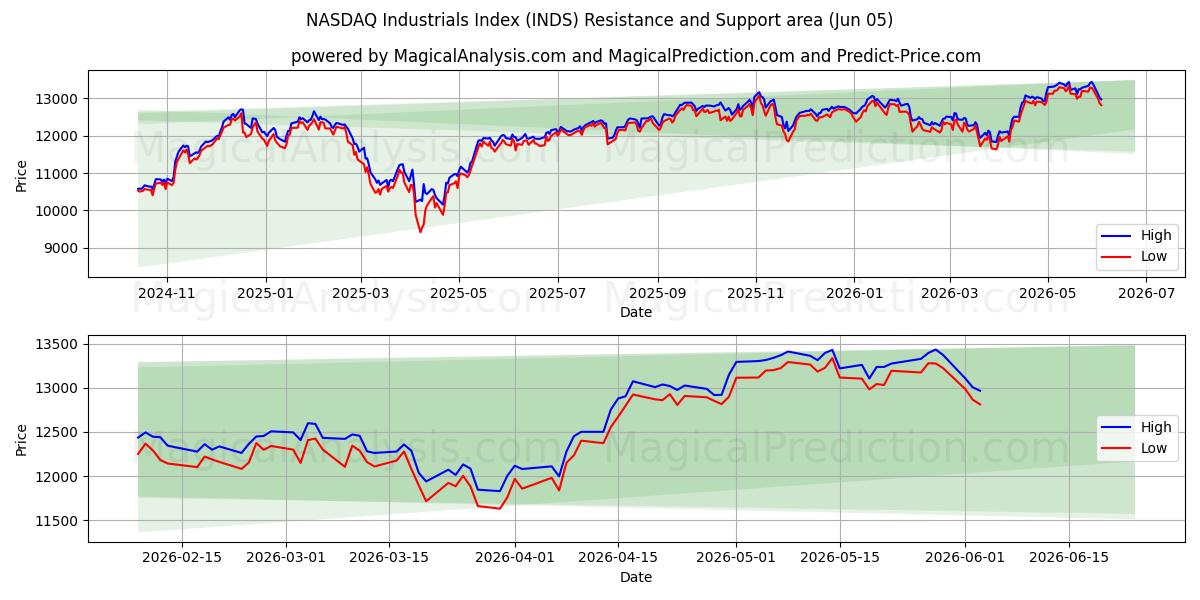
Task: Click the 'High' legend entry in the bottom chart
Action: point(1135,428)
